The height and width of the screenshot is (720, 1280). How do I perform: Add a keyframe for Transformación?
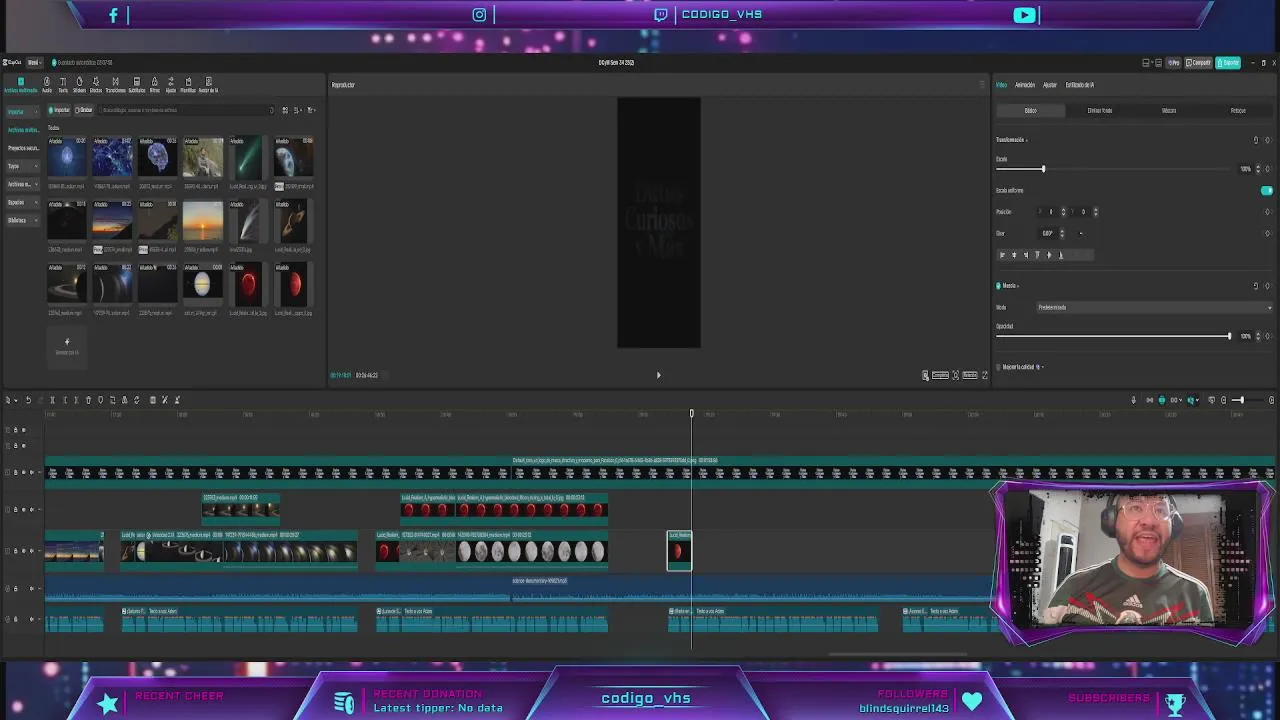pos(1268,140)
